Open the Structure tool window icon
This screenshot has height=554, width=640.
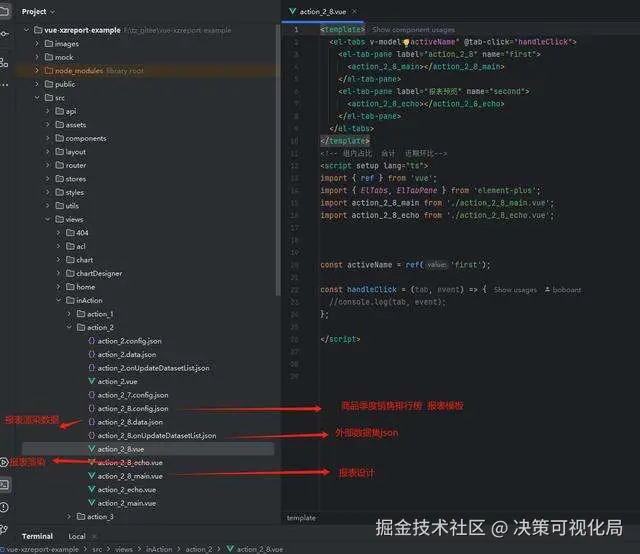[4, 62]
